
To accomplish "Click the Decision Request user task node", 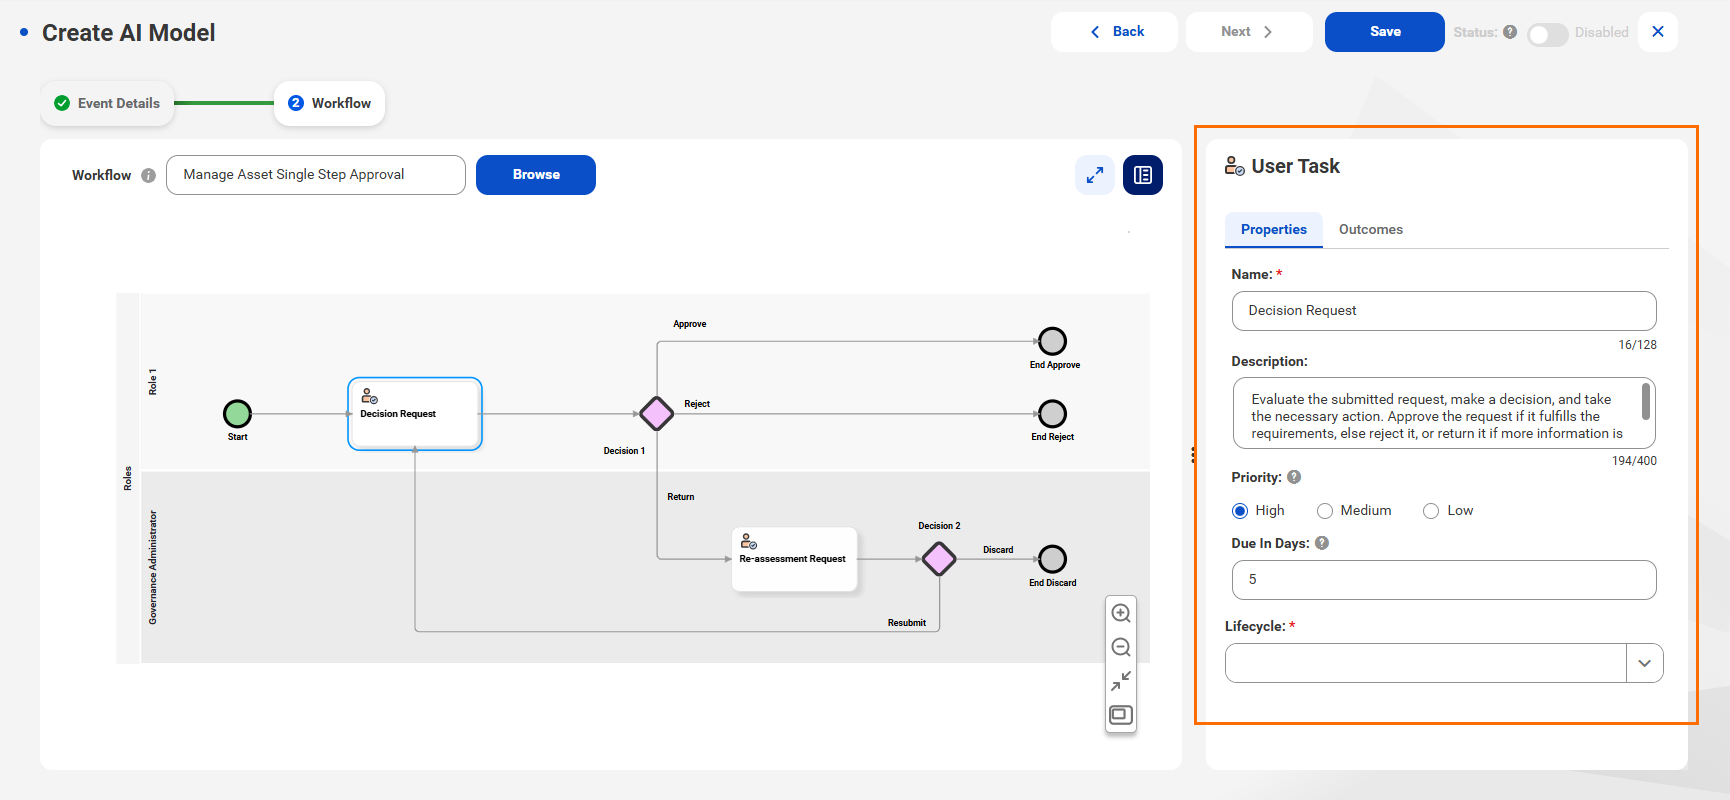I will tap(415, 414).
